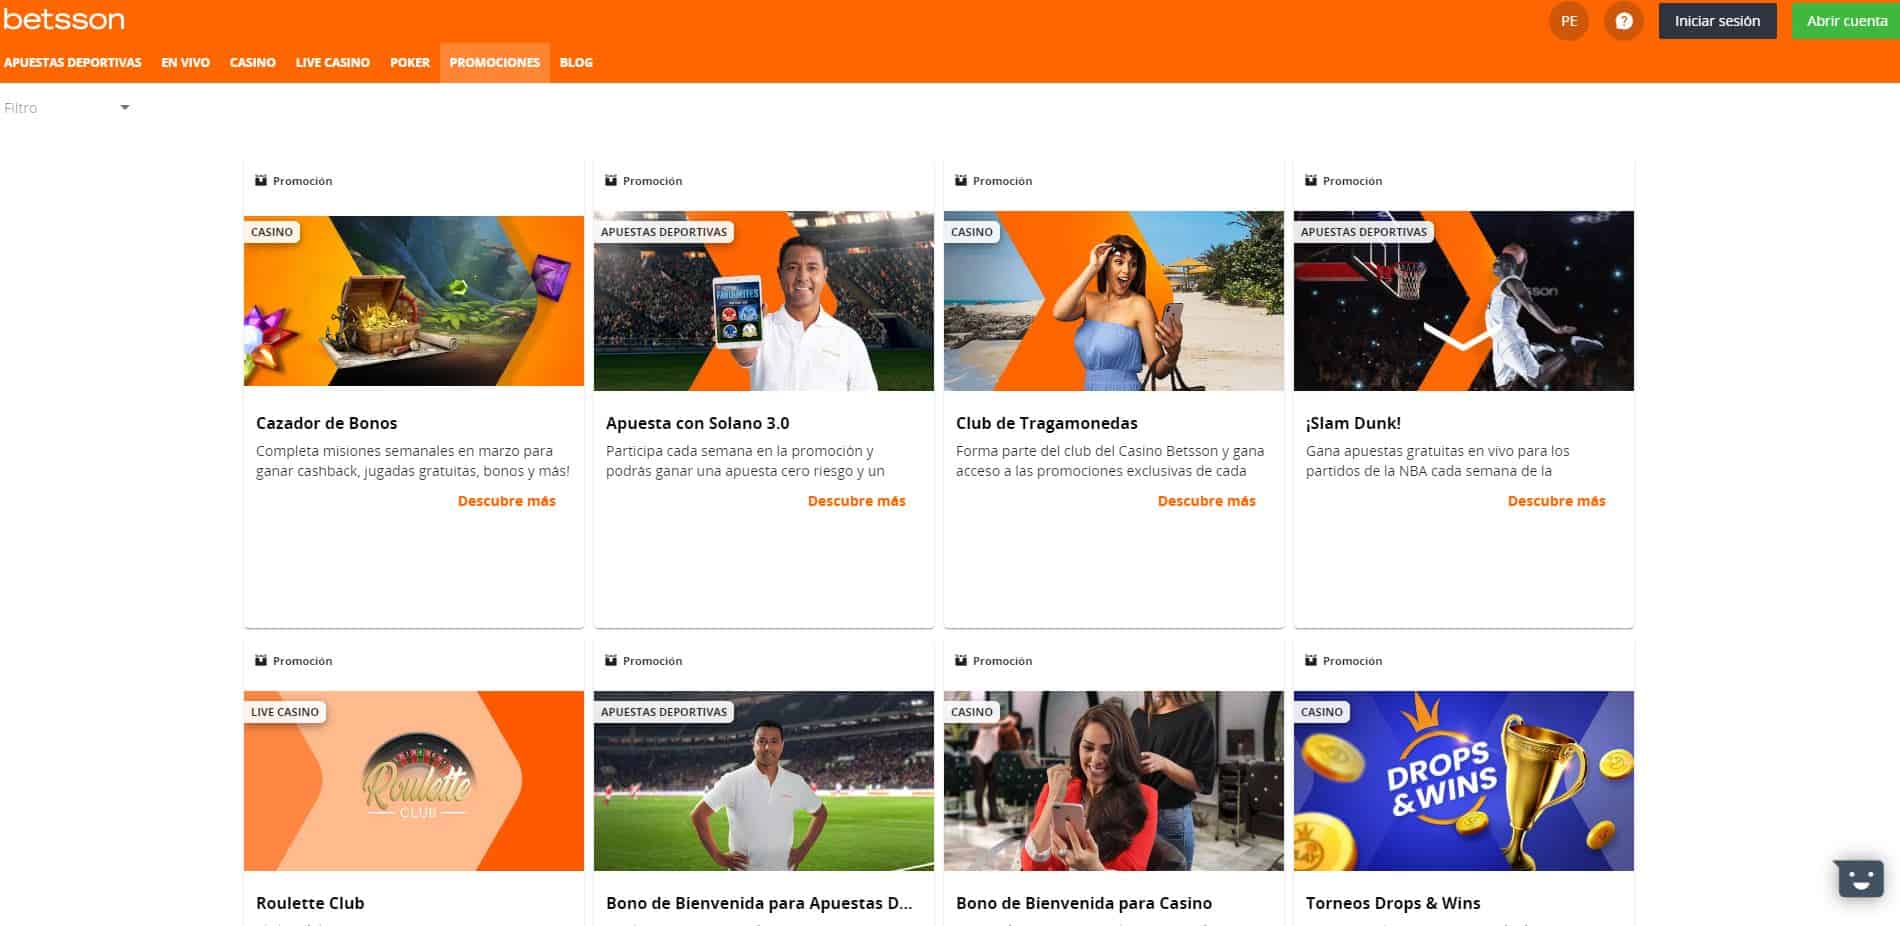Open Club de Tragamonedas beach image

click(x=1114, y=301)
